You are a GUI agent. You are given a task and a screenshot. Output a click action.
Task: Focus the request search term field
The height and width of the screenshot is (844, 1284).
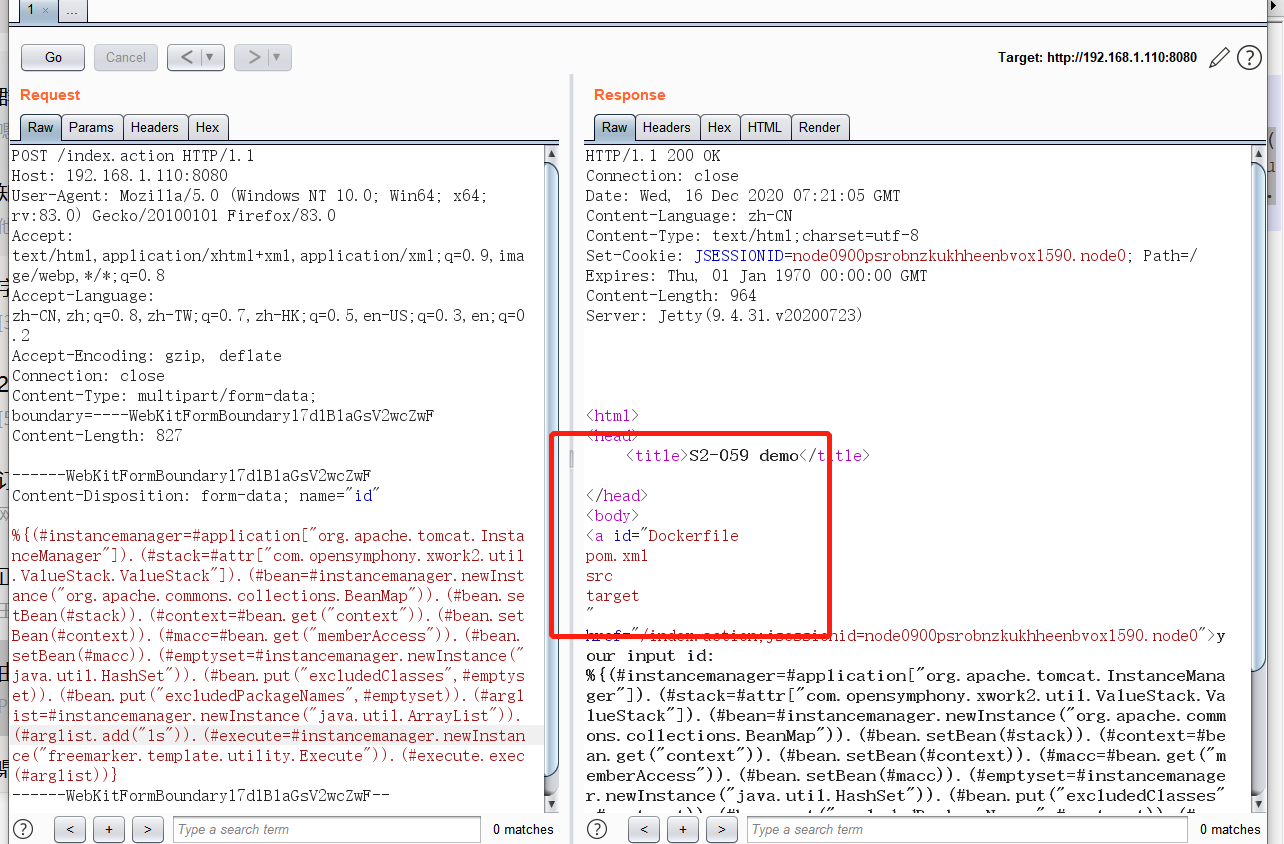click(326, 829)
